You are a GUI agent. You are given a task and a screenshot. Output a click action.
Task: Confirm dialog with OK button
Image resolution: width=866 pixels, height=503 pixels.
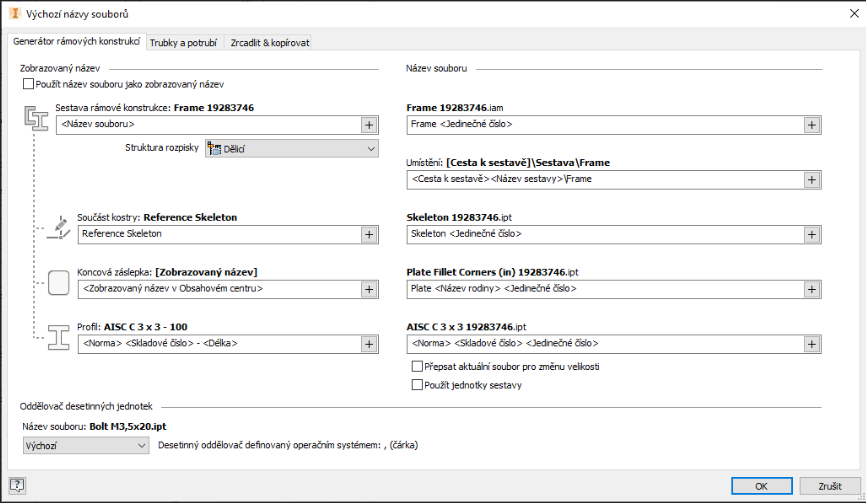click(x=761, y=486)
